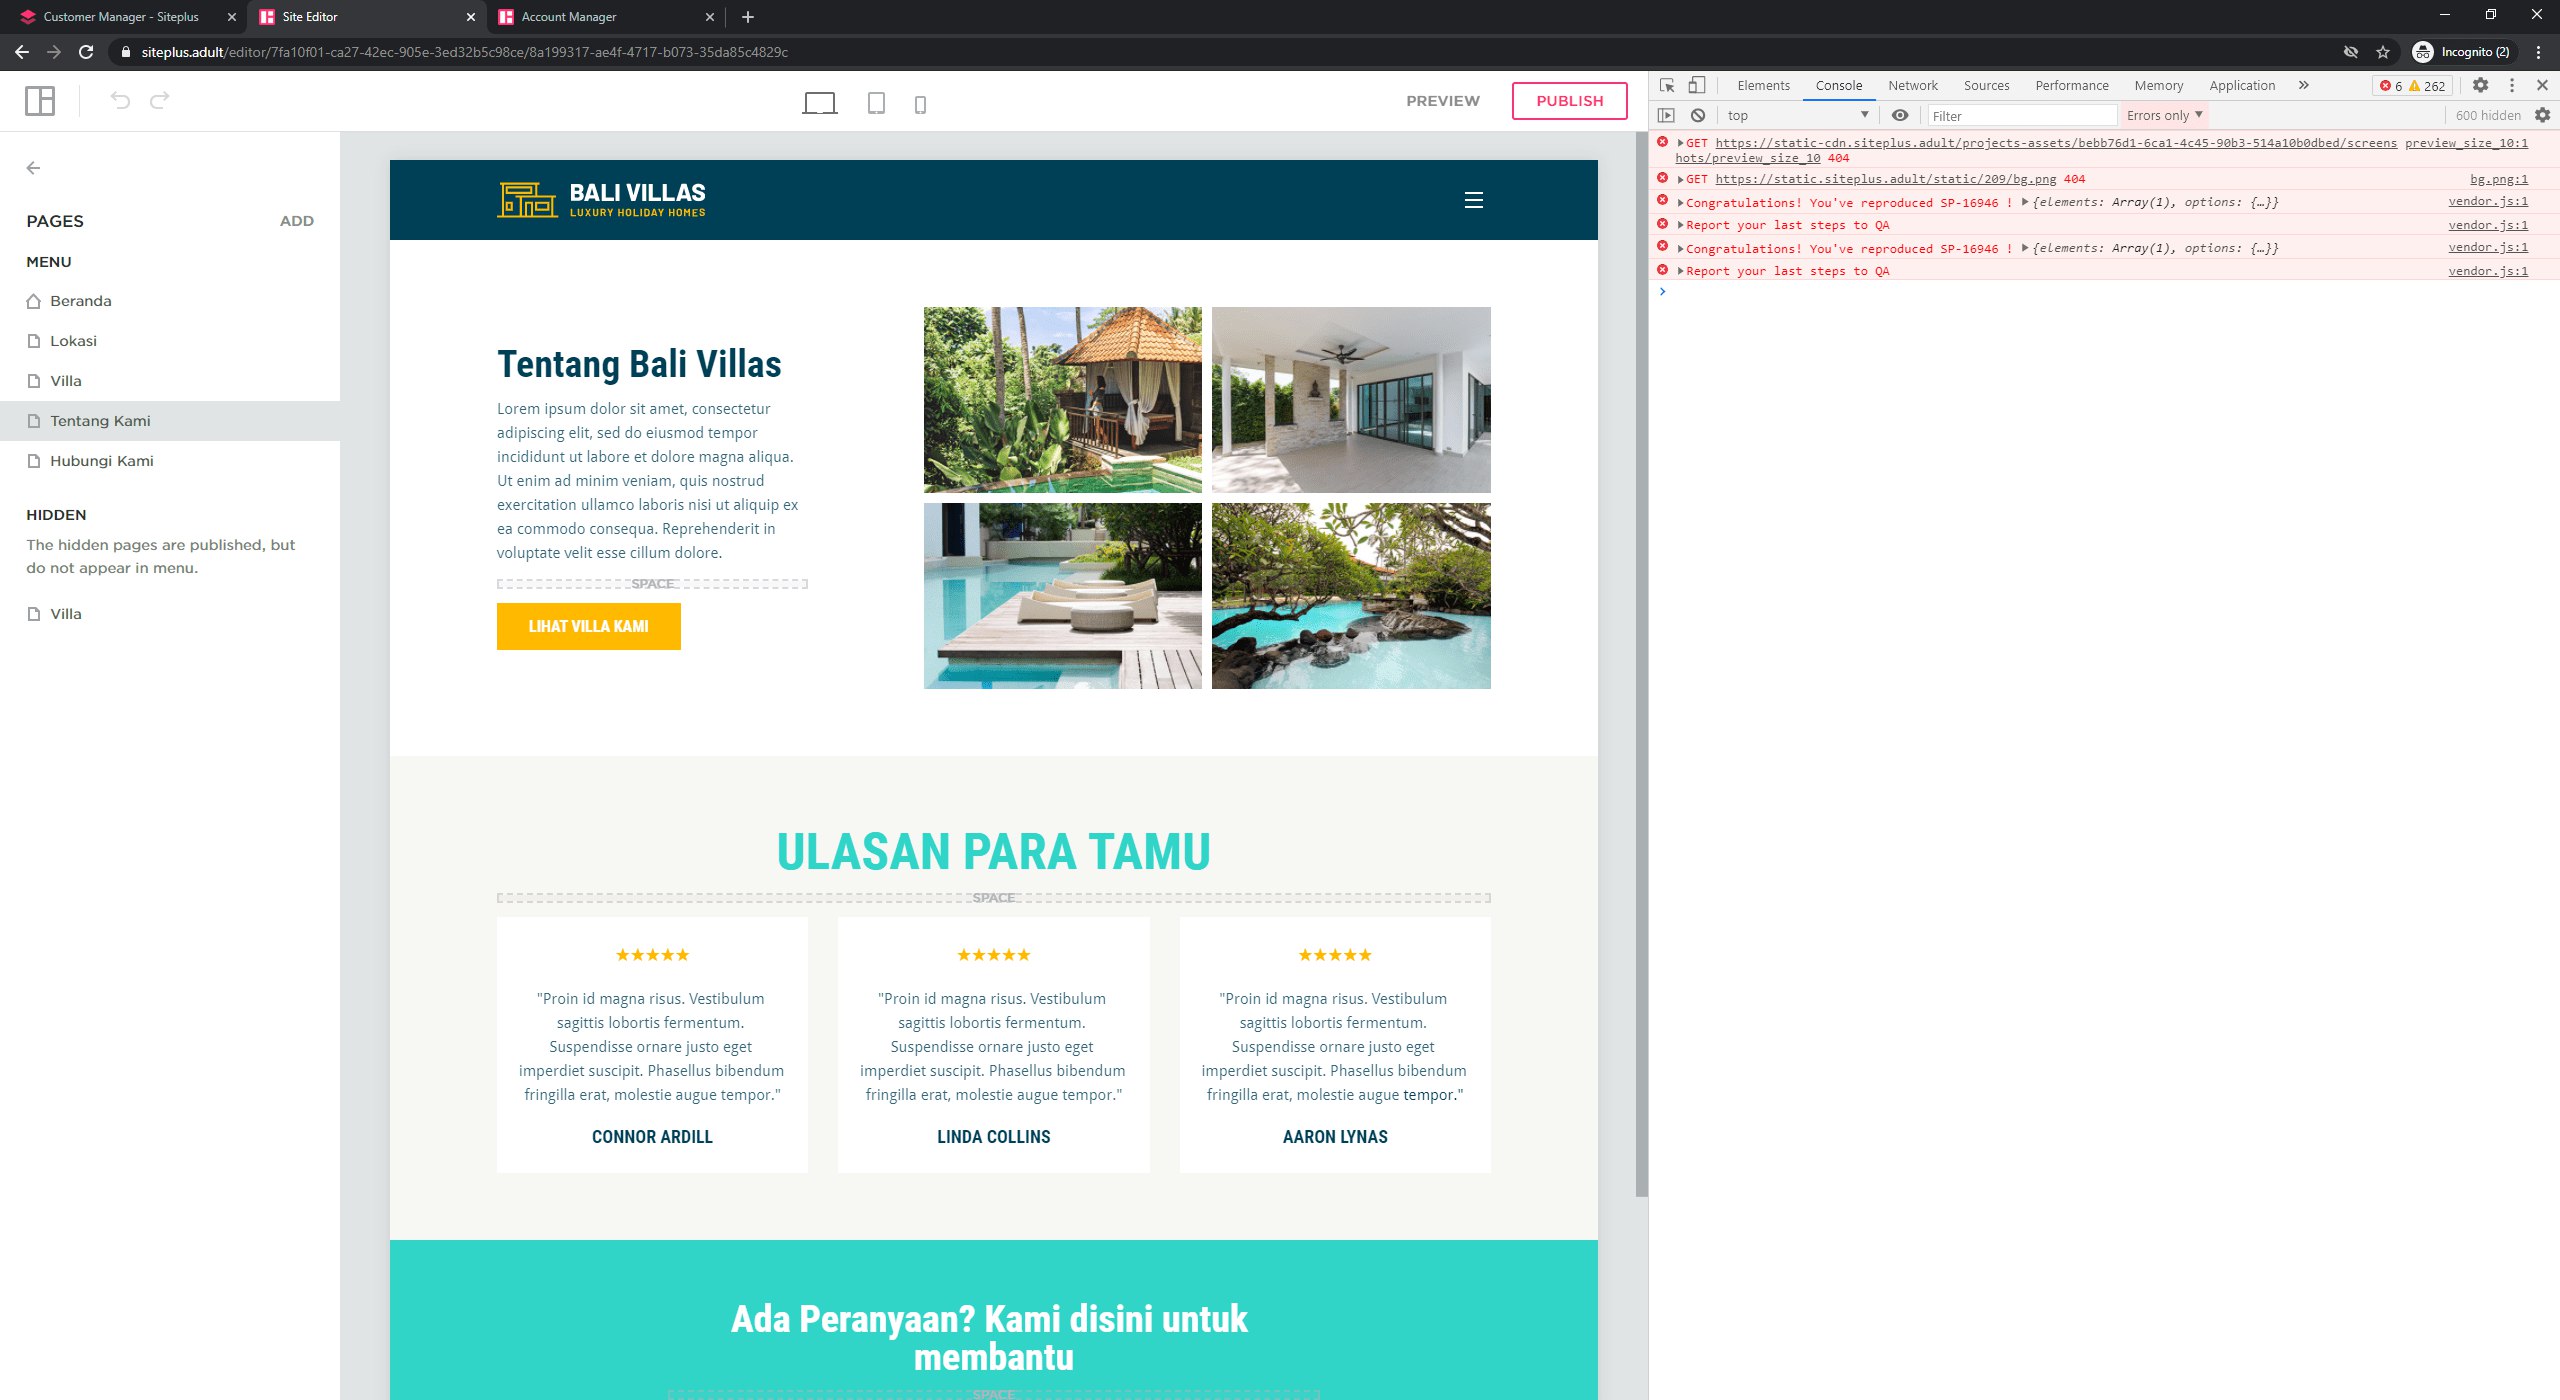The width and height of the screenshot is (2560, 1400).
Task: Focus the console Filter field
Action: [x=2022, y=115]
